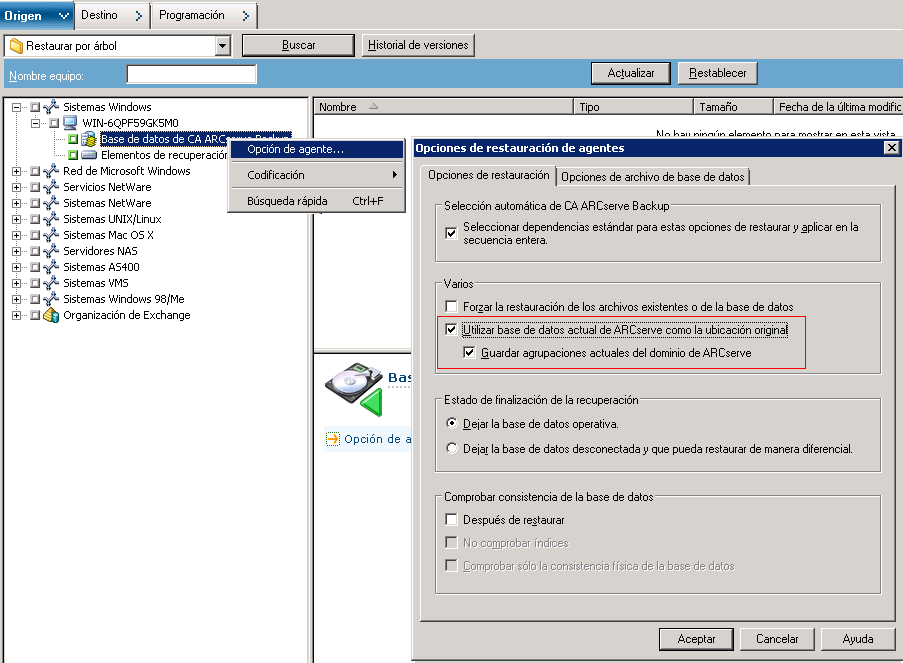Toggle Seleccionar dependencias estándar checkbox

click(452, 233)
